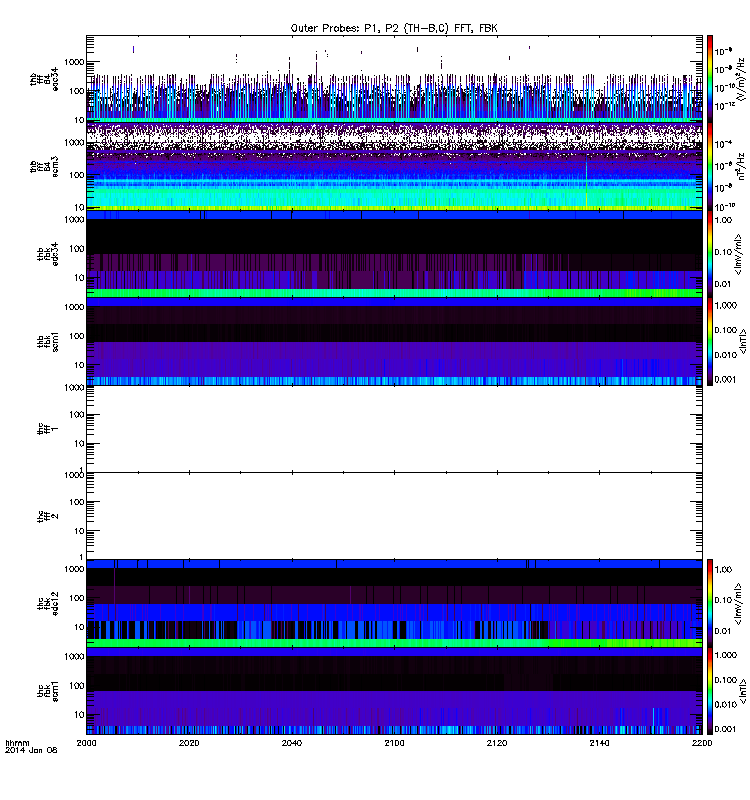Select the 'thb fff 64 scm3' panel label
The width and height of the screenshot is (750, 800).
[44, 167]
